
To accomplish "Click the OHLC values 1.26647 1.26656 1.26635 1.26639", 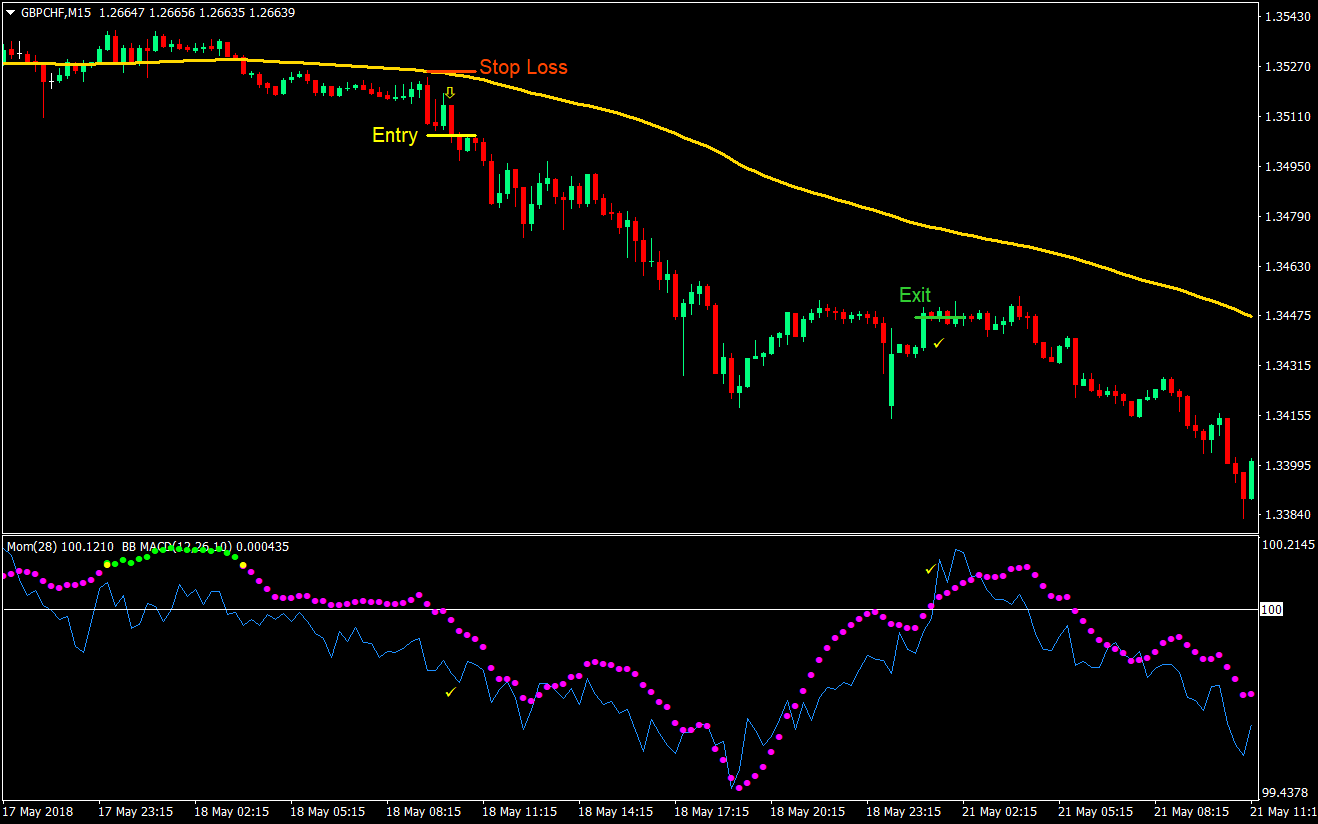I will click(197, 12).
